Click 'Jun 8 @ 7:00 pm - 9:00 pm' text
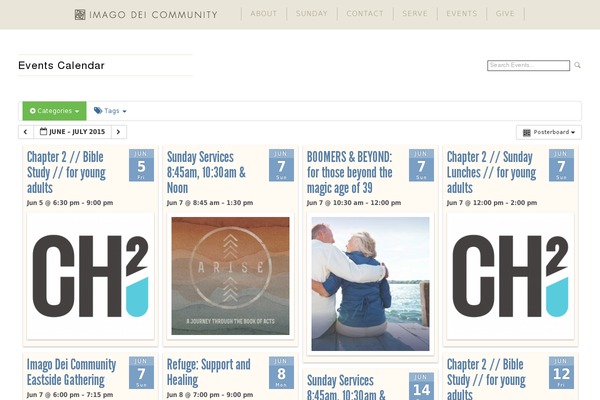Screen dimensions: 600x400 tap(210, 395)
